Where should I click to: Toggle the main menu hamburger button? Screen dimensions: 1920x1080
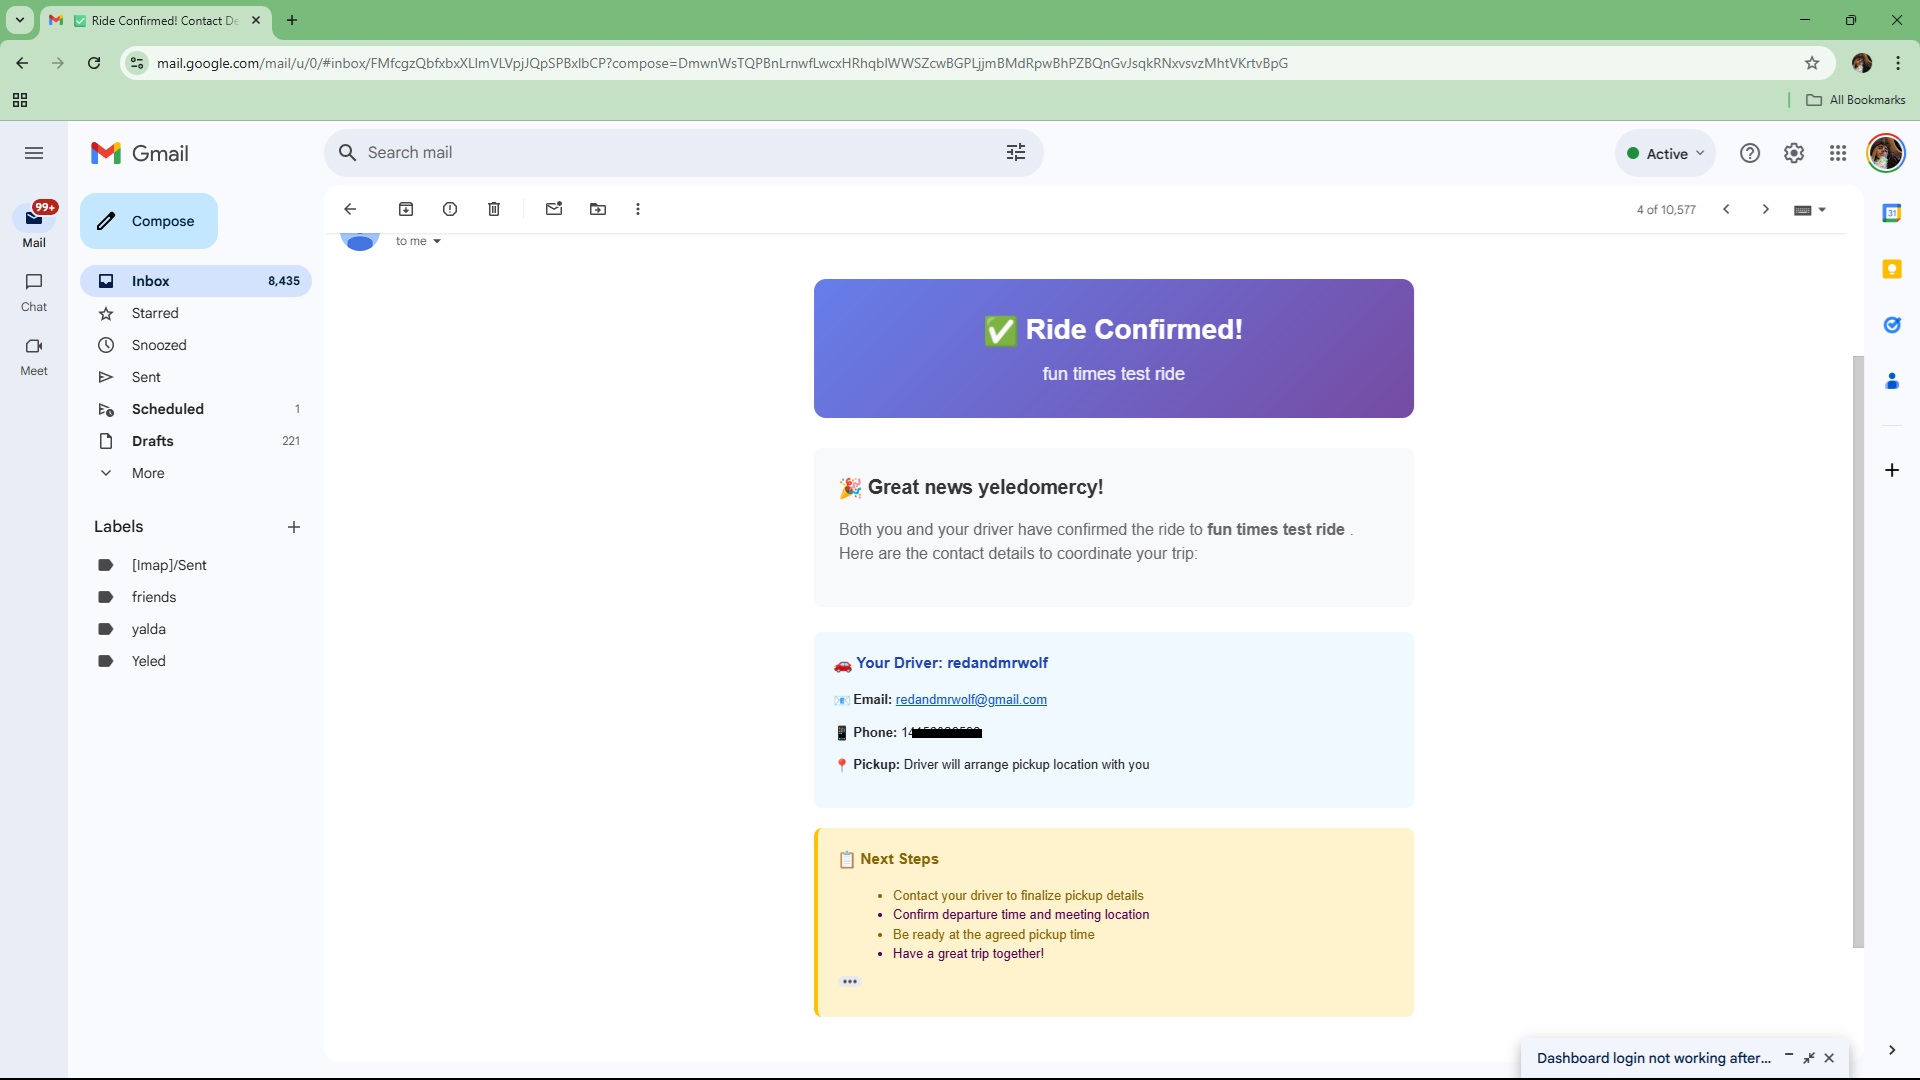[34, 153]
